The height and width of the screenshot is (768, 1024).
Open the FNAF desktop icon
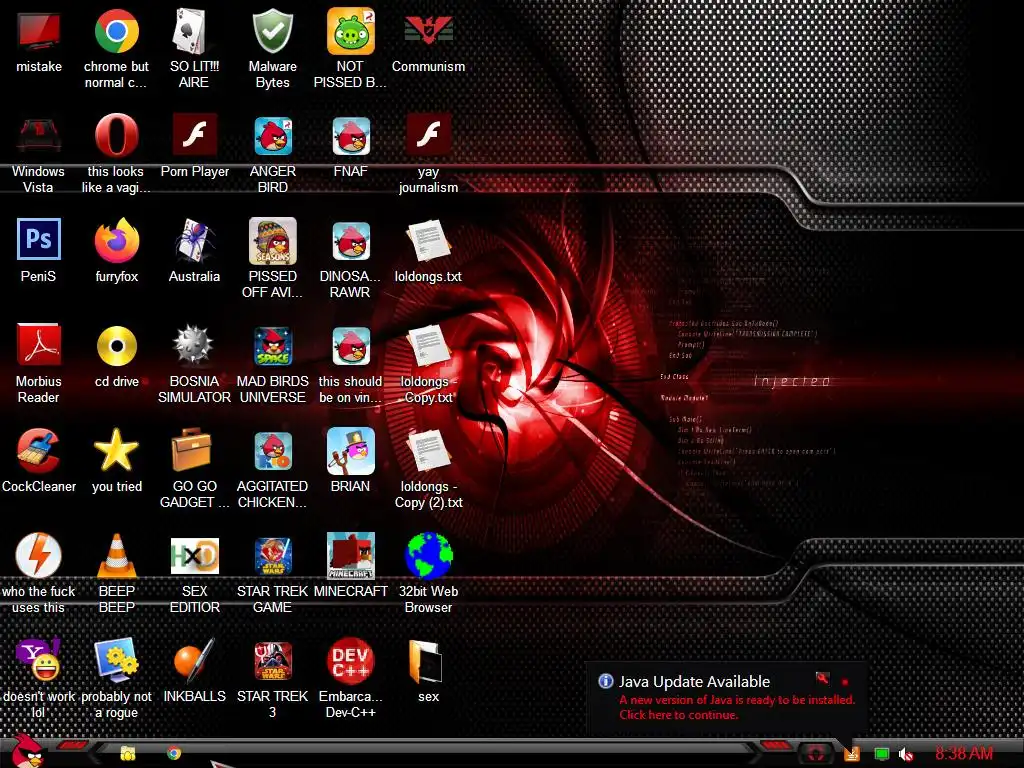click(350, 136)
